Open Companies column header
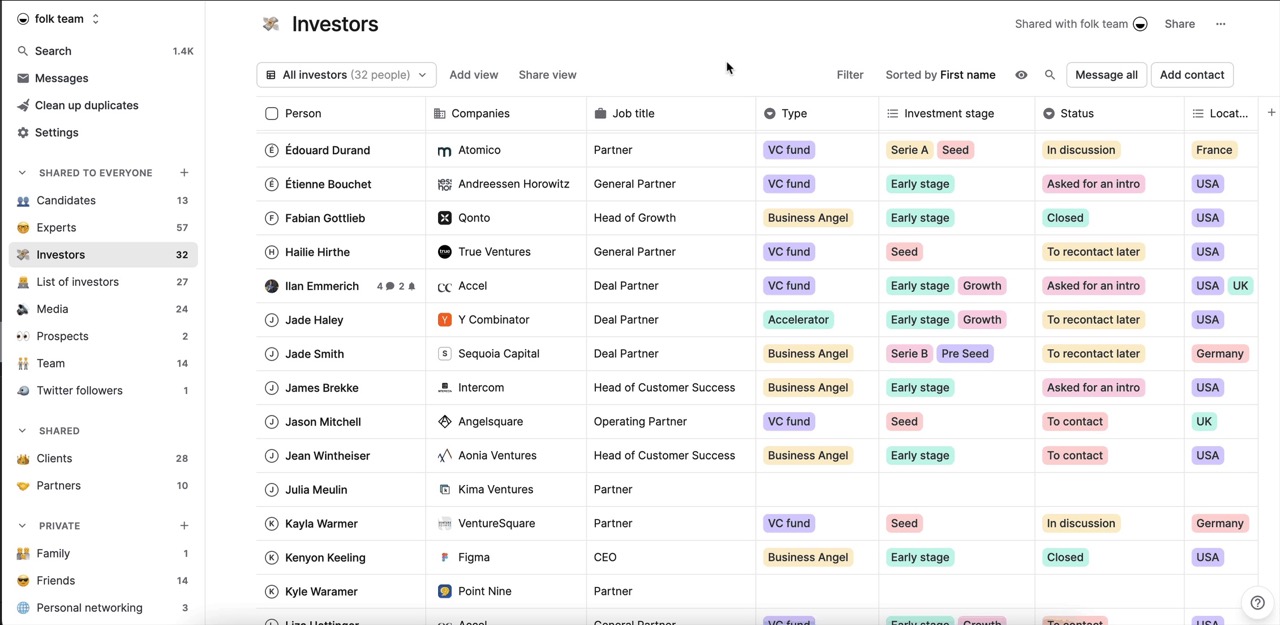Image resolution: width=1280 pixels, height=625 pixels. click(x=506, y=114)
